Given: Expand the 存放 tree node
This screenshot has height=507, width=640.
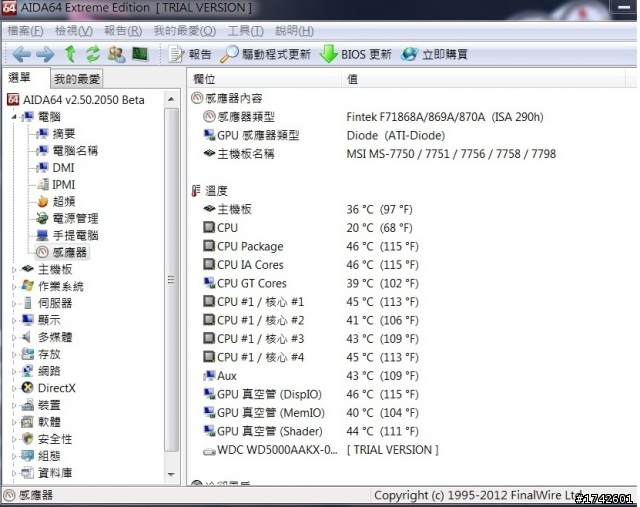Looking at the screenshot, I should click(14, 354).
